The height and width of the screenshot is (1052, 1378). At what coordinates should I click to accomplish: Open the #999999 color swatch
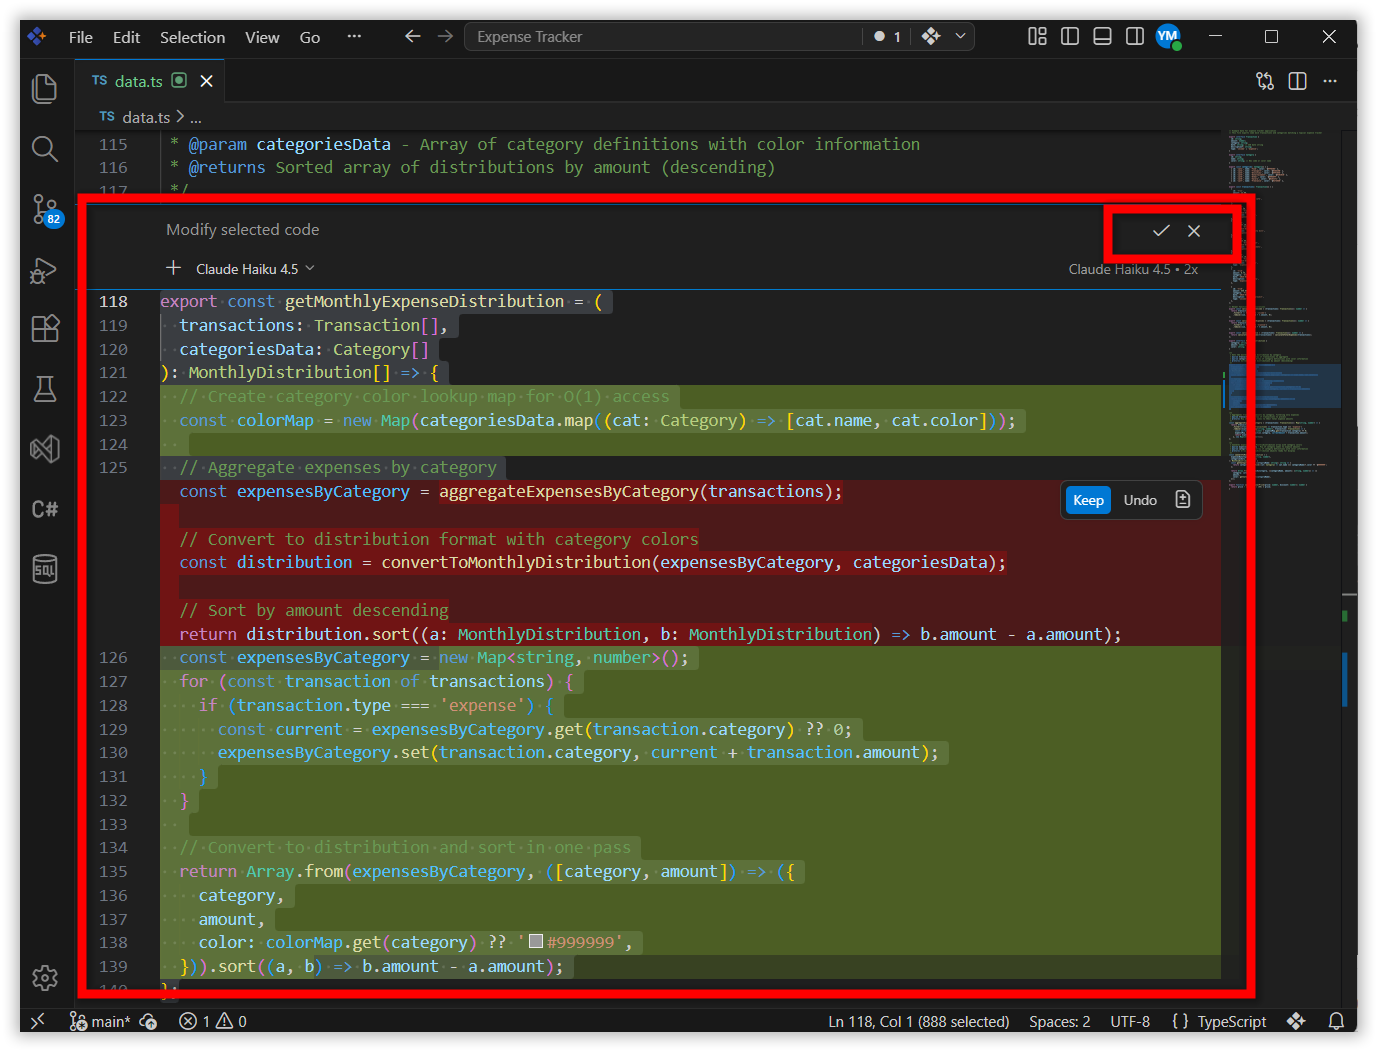tap(536, 941)
